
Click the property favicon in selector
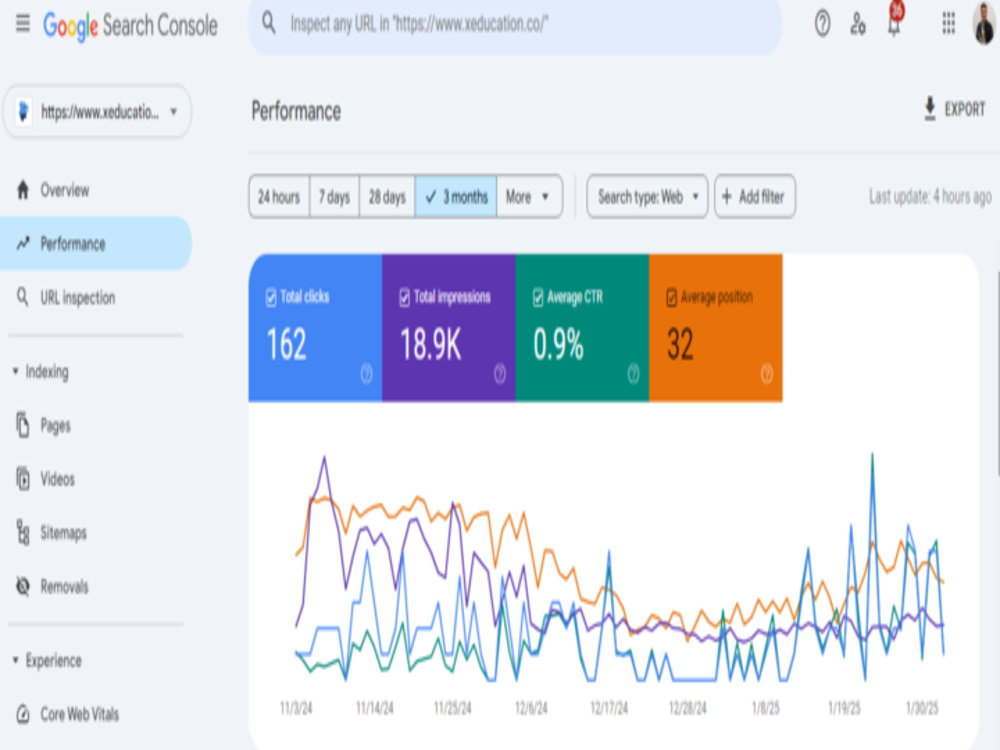[x=24, y=112]
